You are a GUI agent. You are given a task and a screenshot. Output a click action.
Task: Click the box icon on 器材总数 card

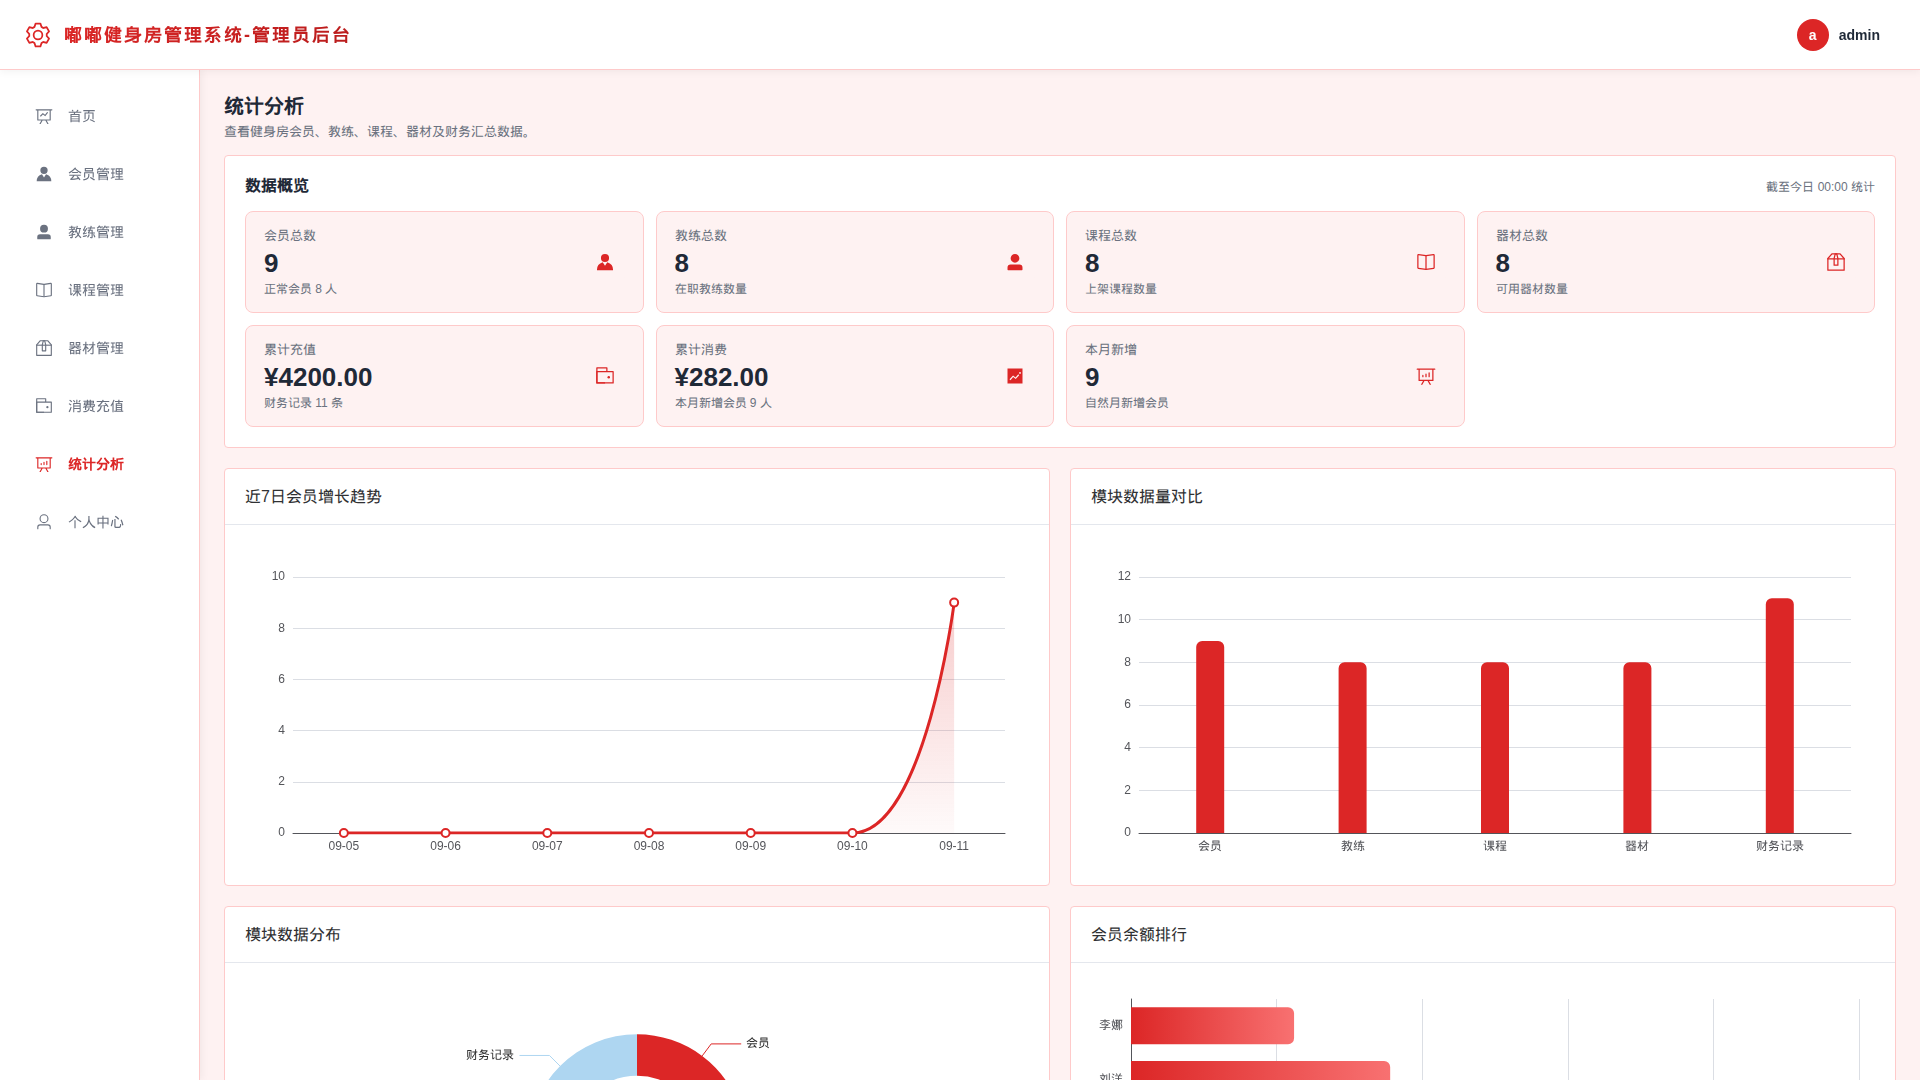click(x=1836, y=262)
